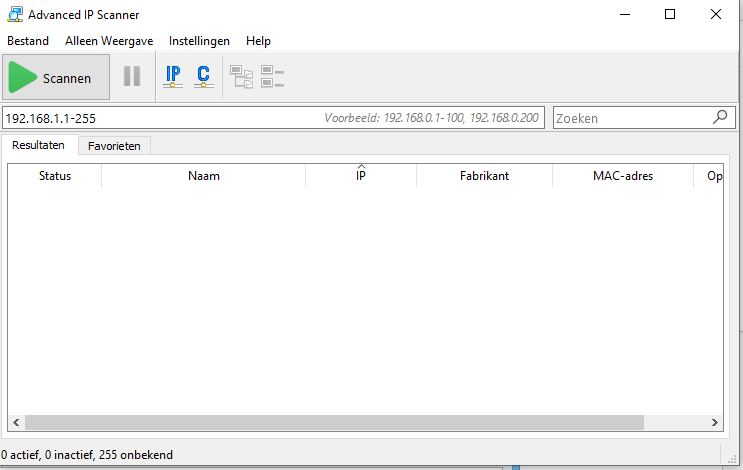Image resolution: width=743 pixels, height=470 pixels.
Task: Click the magnifier search icon
Action: (720, 117)
